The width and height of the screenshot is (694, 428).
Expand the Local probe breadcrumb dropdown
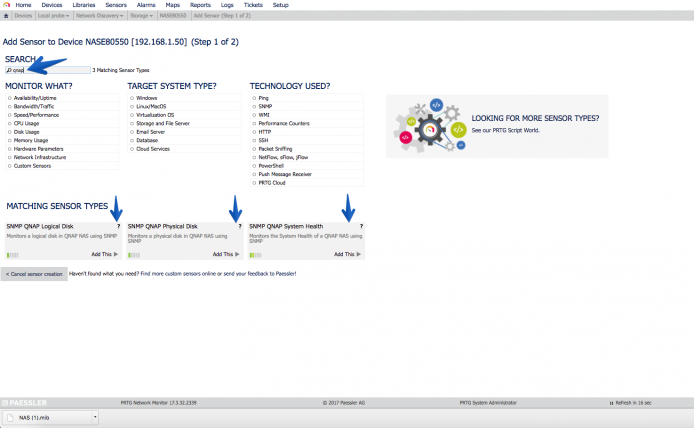tap(54, 15)
